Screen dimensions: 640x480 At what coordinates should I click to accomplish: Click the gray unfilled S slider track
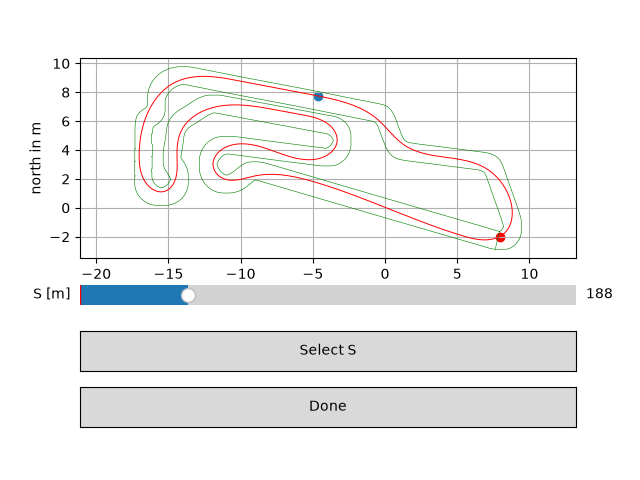[382, 295]
